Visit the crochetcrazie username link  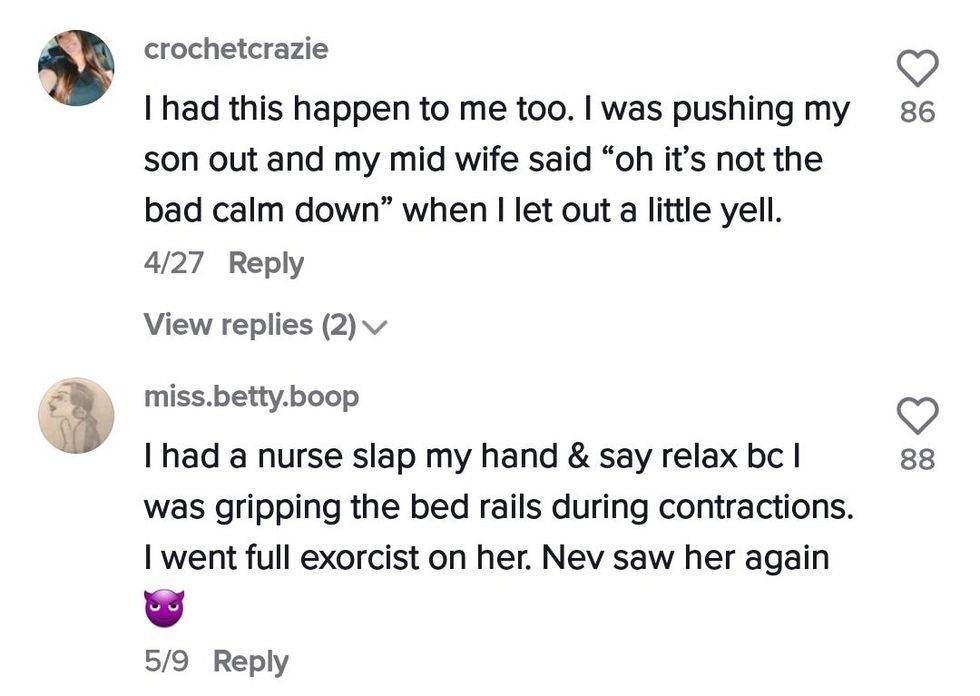pos(236,49)
